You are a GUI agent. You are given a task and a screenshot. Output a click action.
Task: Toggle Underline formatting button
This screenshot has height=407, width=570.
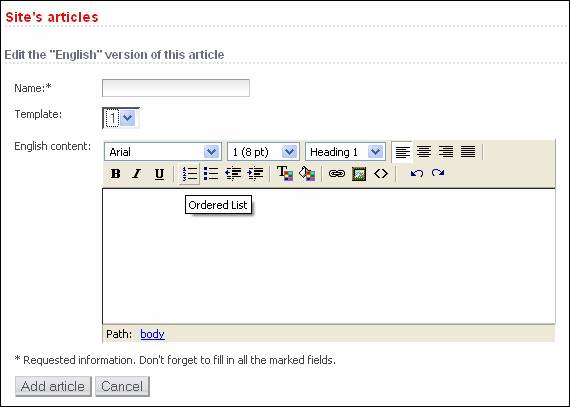[x=159, y=174]
